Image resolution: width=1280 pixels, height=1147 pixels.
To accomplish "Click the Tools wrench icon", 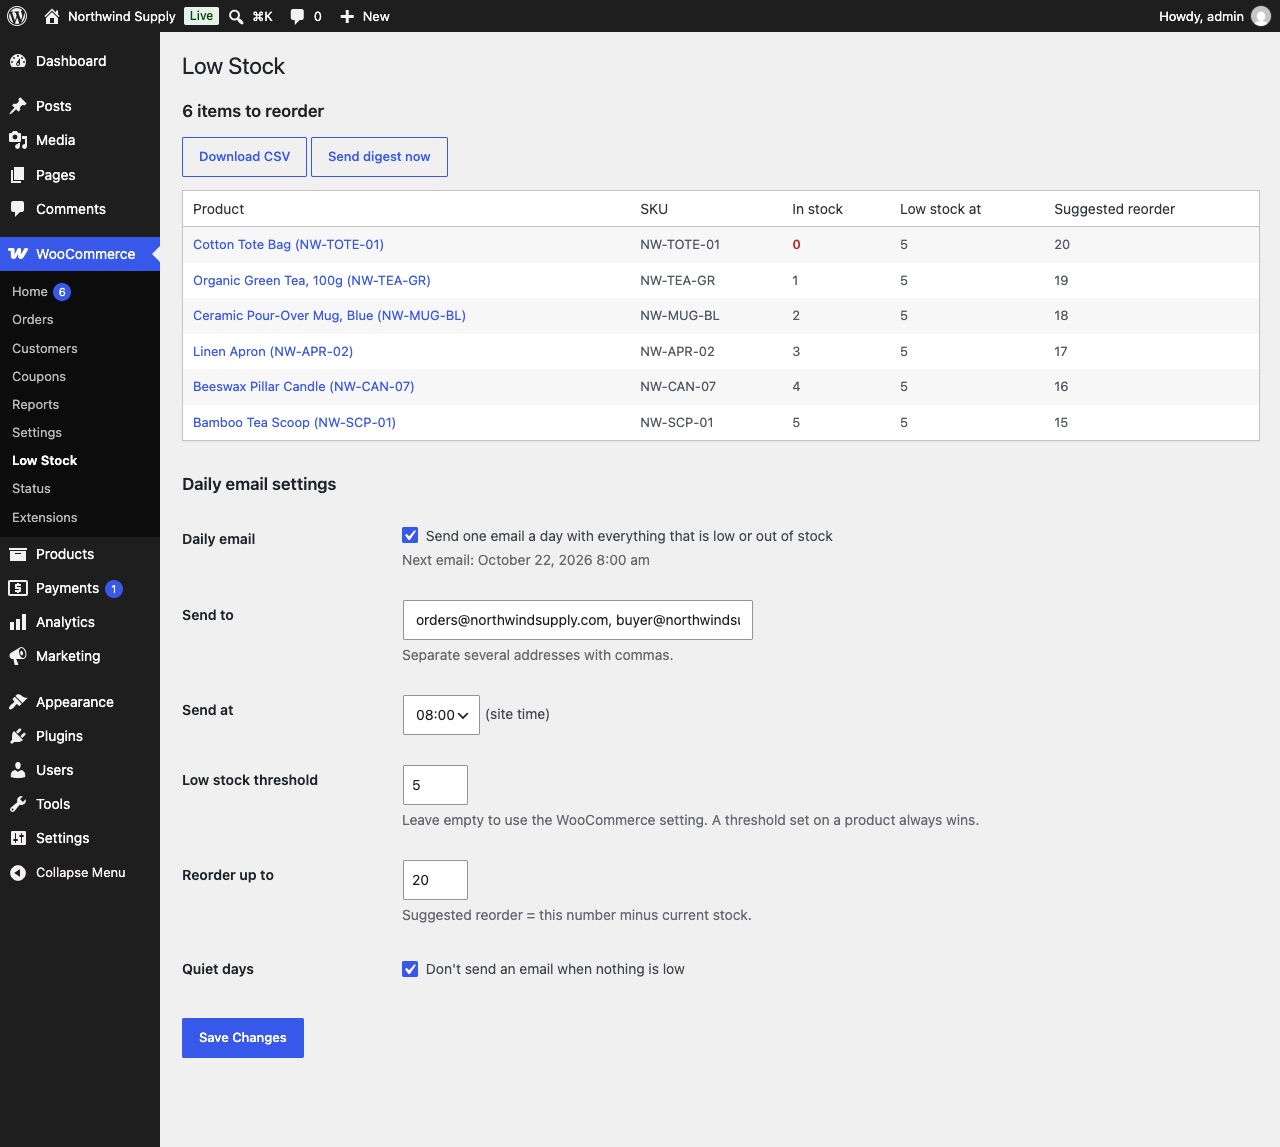I will tap(18, 804).
